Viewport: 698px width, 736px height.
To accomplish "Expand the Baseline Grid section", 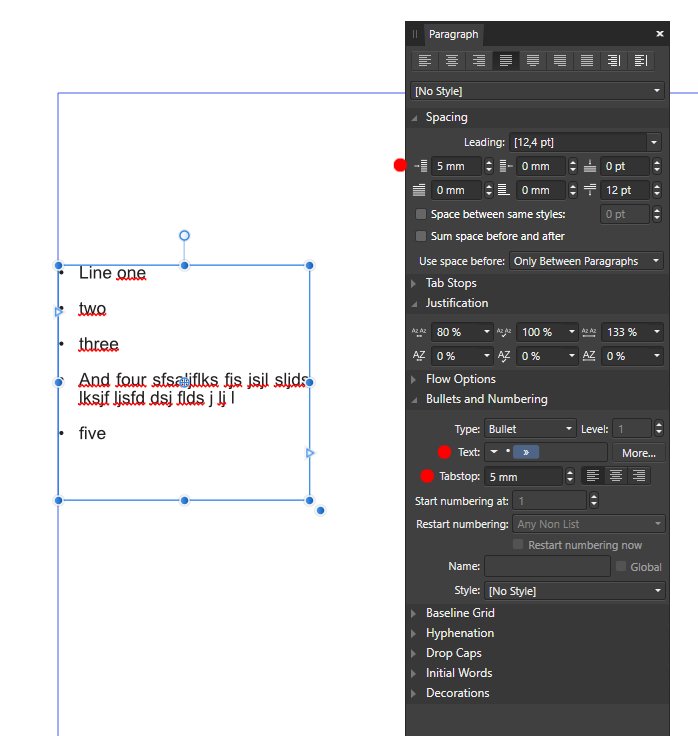I will (414, 613).
